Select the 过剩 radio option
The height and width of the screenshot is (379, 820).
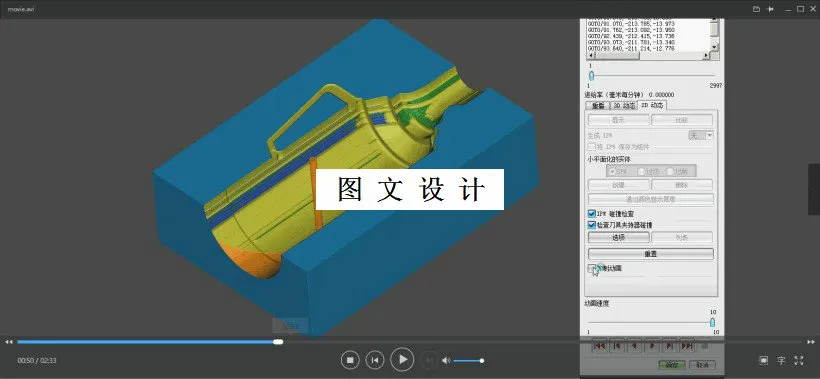tap(670, 171)
